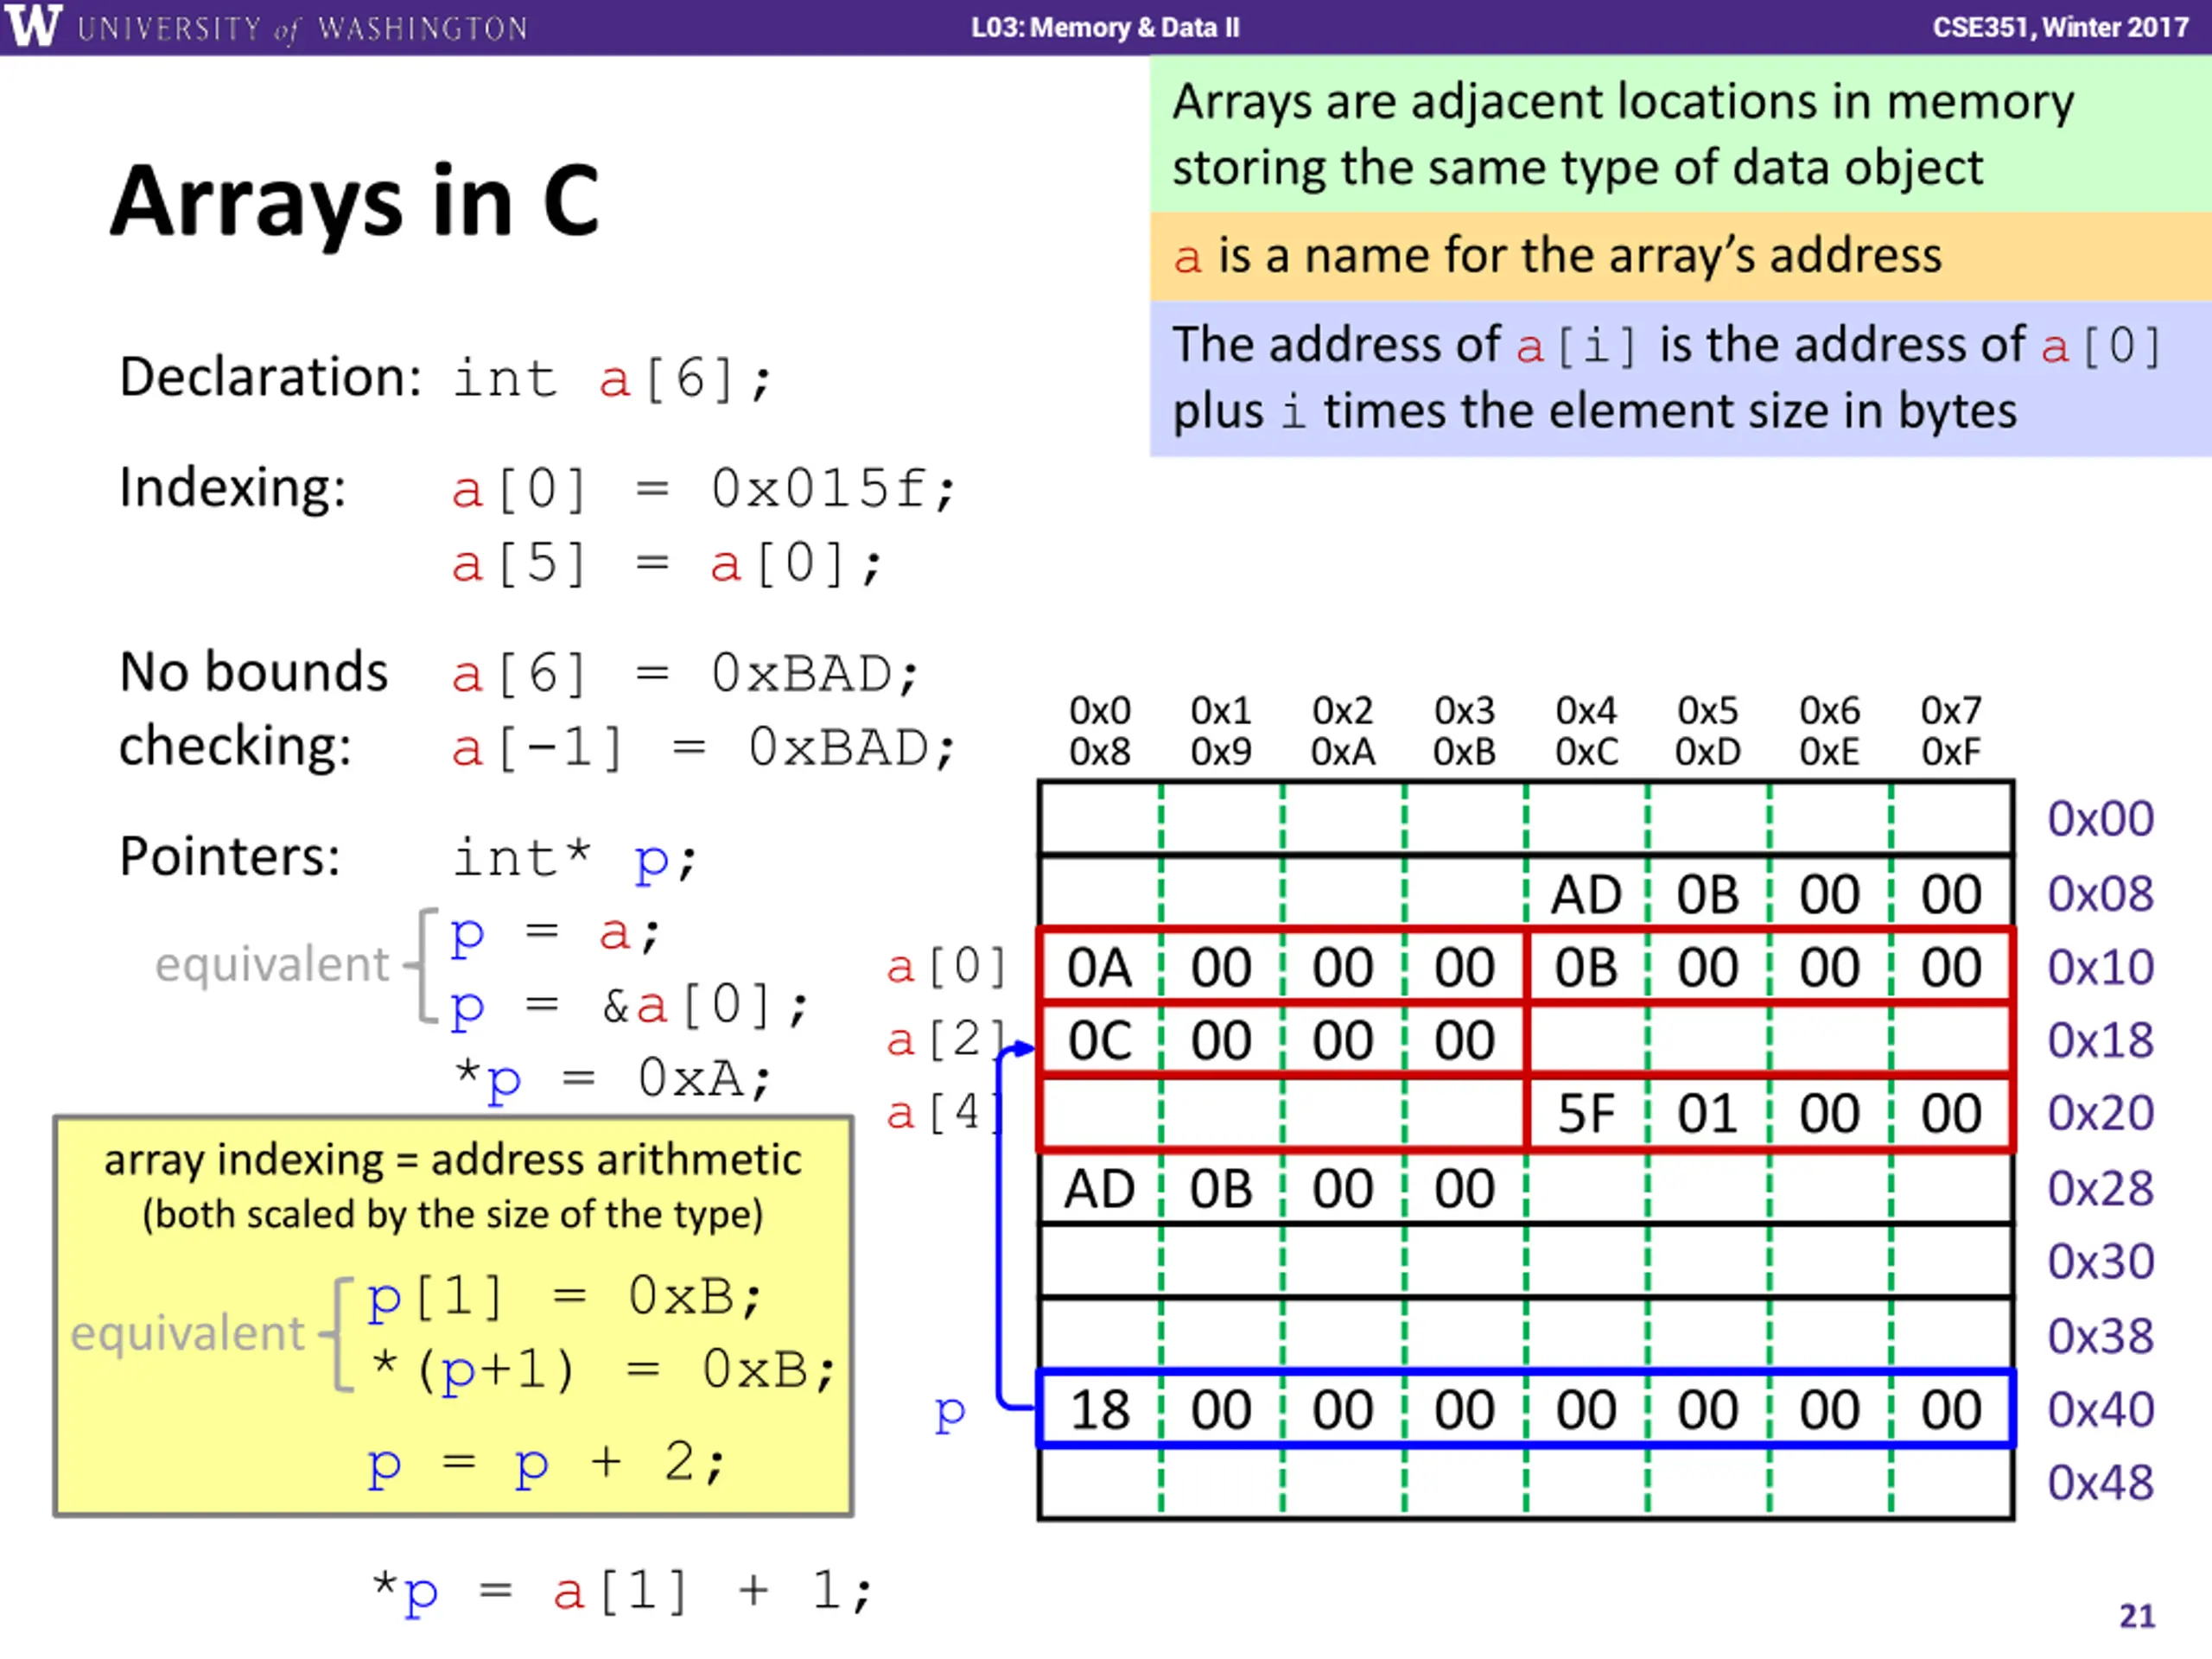The image size is (2212, 1659).
Task: Click the line 'p[1] = 0xB;'
Action: pyautogui.click(x=565, y=1298)
